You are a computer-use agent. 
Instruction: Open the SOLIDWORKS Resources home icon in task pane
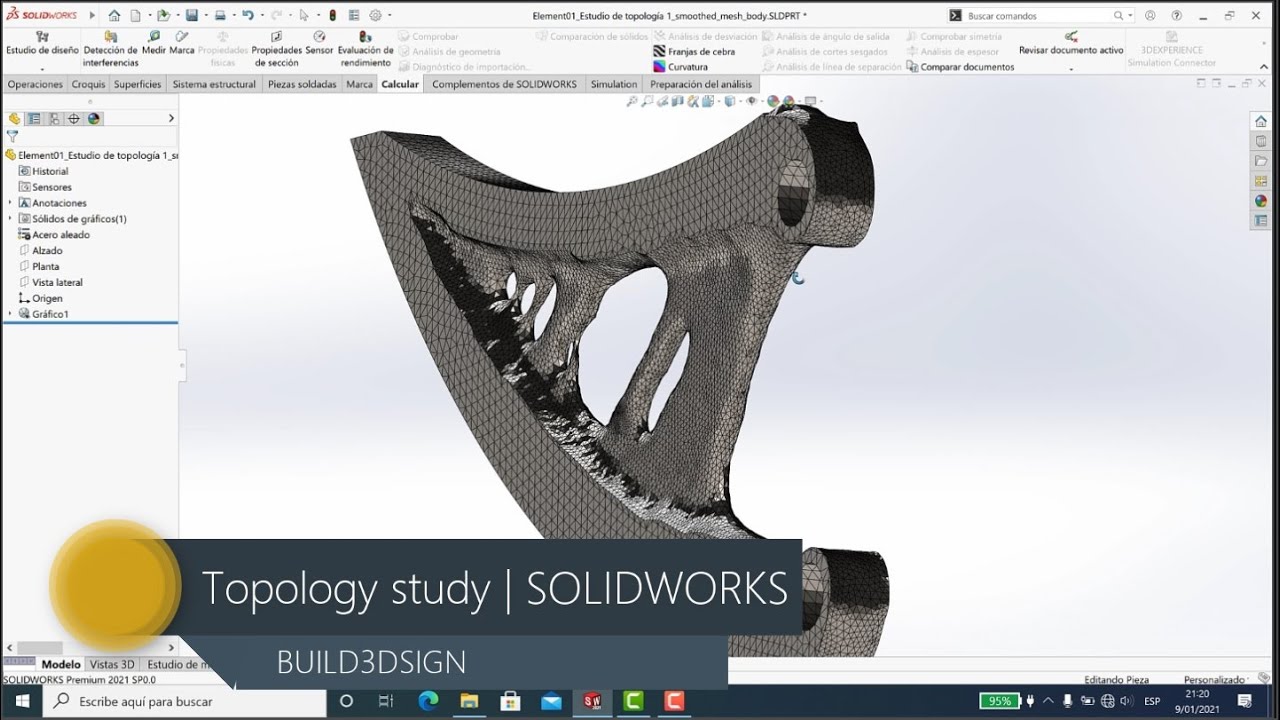(1261, 121)
